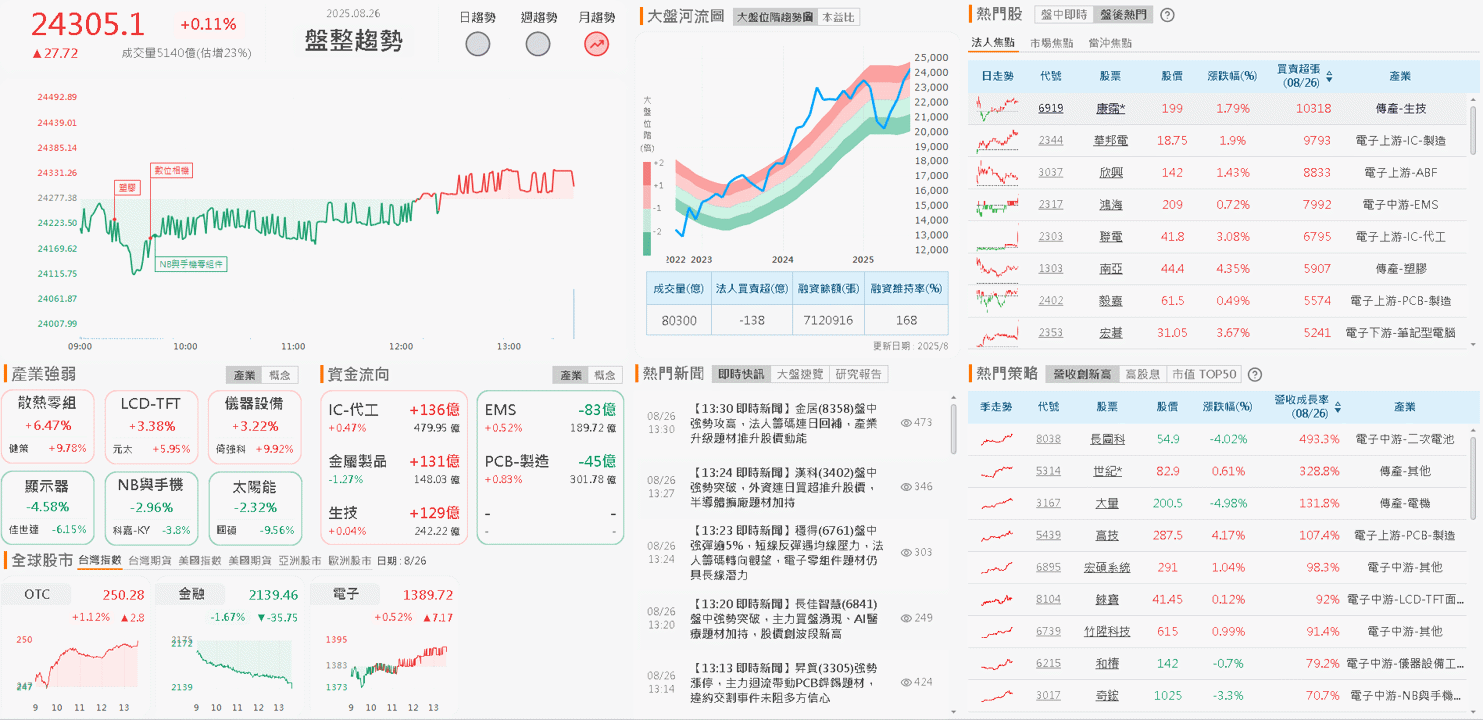The width and height of the screenshot is (1483, 720).
Task: Open the 金融 index card
Action: point(229,646)
